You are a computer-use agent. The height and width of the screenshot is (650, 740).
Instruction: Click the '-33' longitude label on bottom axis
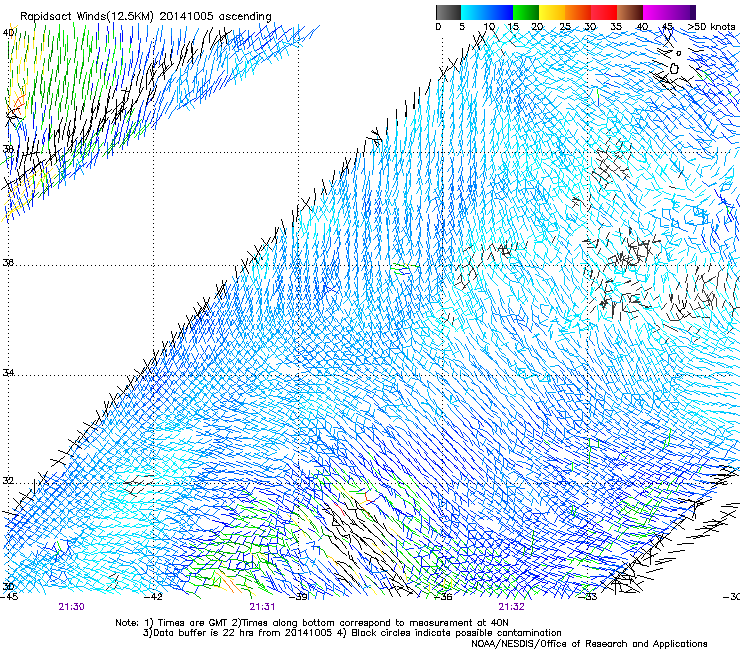(588, 597)
